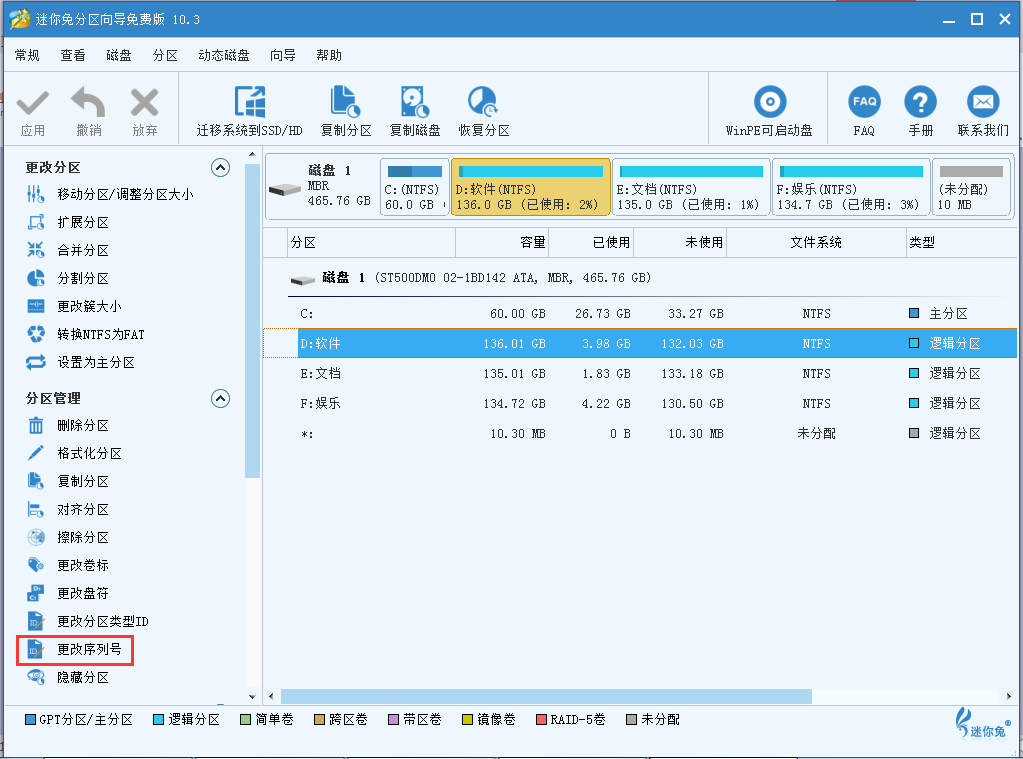Screen dimensions: 1023x759
Task: Select the F:娱乐 block in disk map
Action: 851,187
